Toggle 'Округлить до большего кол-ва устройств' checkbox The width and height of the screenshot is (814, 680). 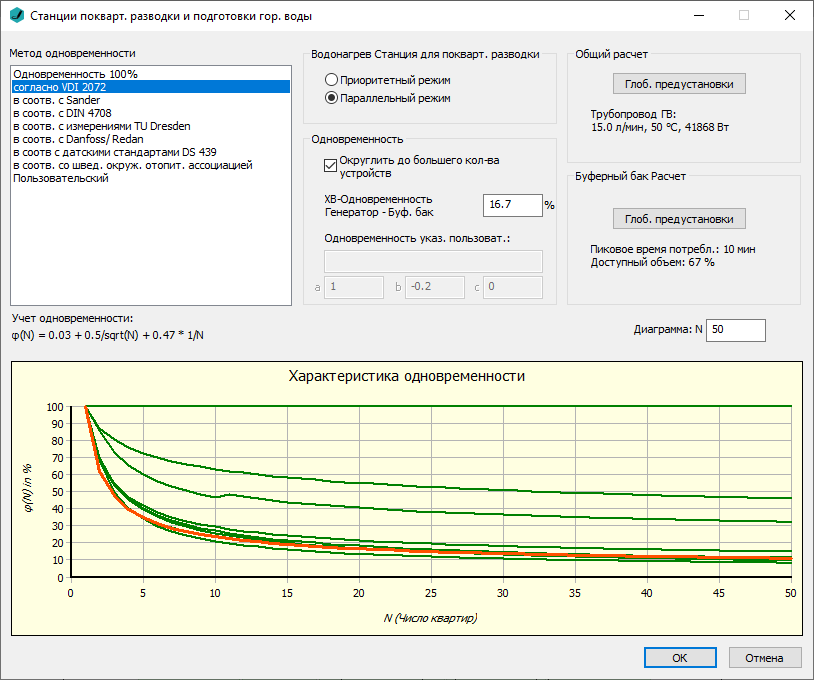point(330,166)
